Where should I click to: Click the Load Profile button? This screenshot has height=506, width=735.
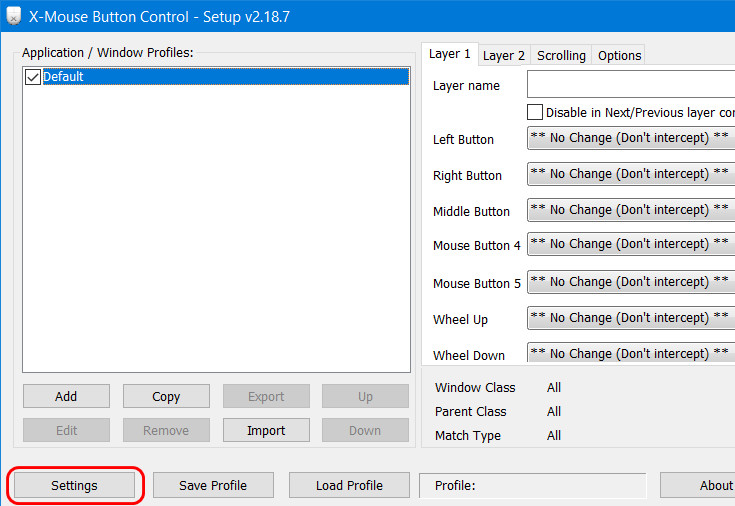[349, 485]
